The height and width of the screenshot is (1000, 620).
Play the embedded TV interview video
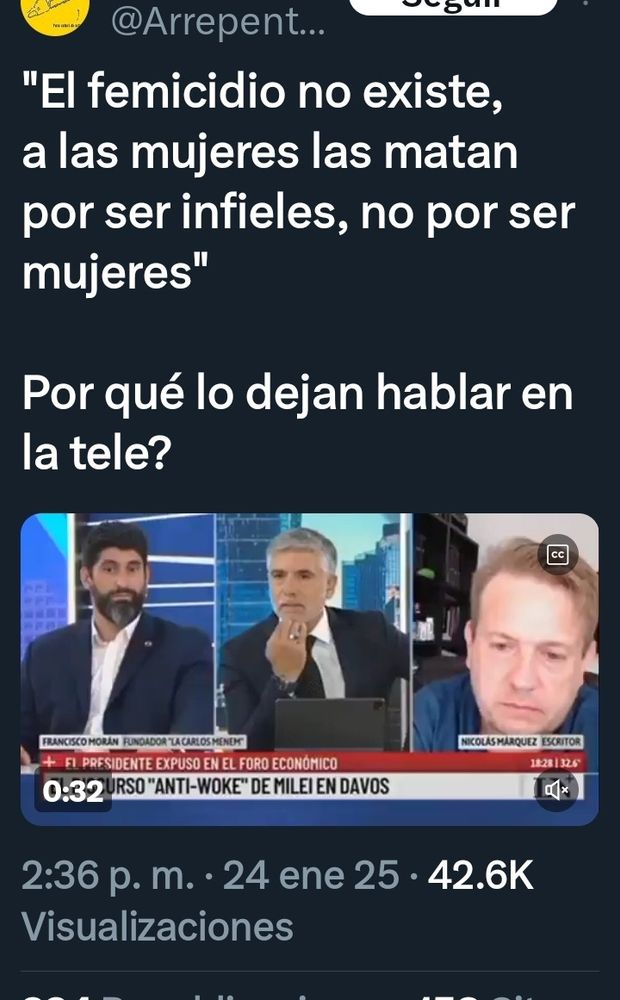click(309, 669)
